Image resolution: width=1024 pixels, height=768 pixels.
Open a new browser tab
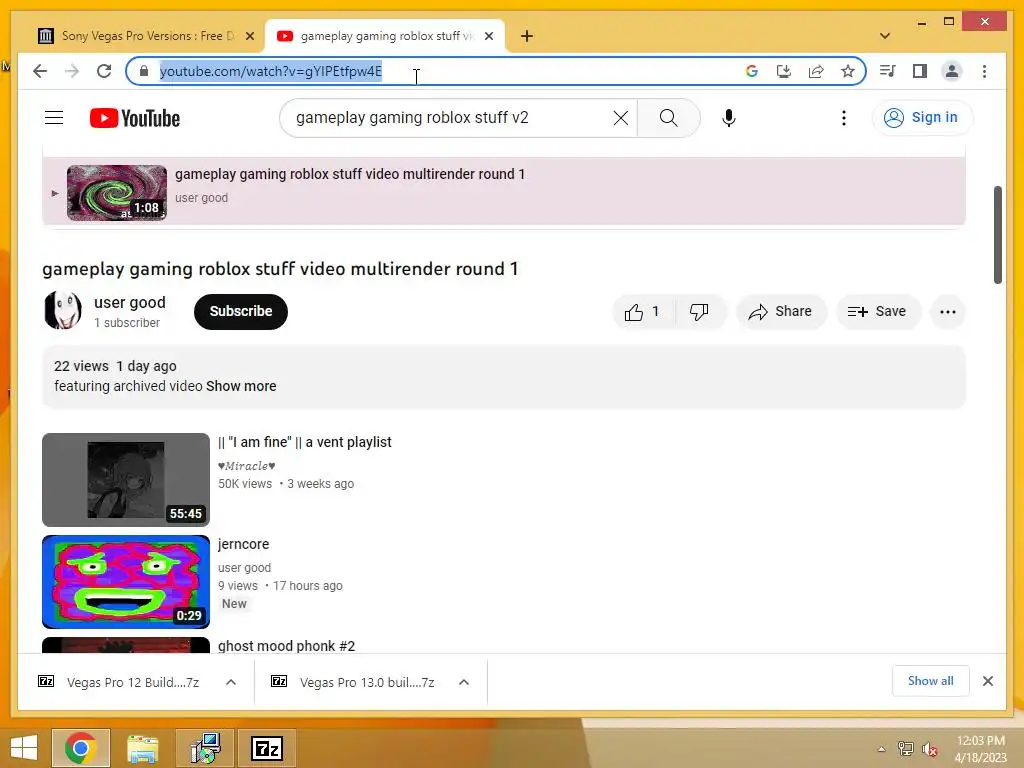point(527,36)
